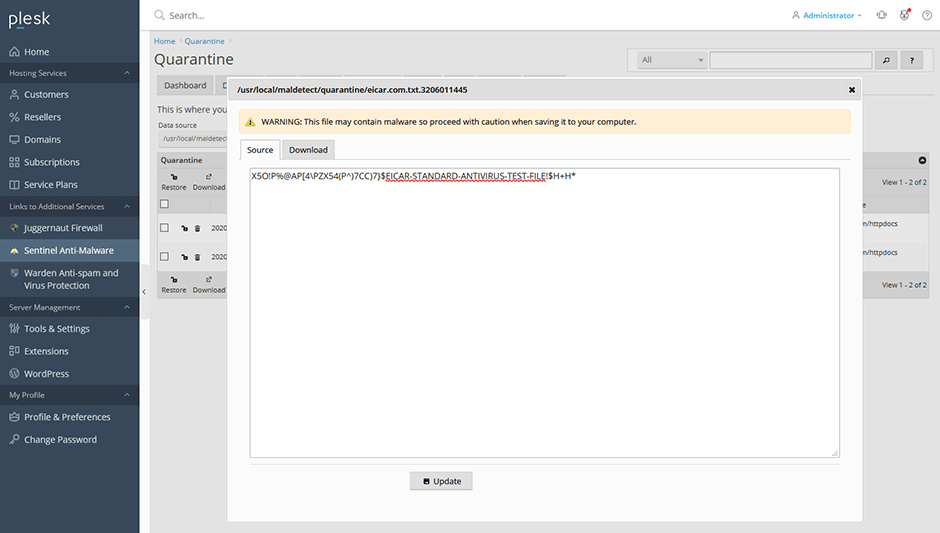Screen dimensions: 940x533
Task: Select Sentinel Anti-Malware
Action: click(x=68, y=251)
